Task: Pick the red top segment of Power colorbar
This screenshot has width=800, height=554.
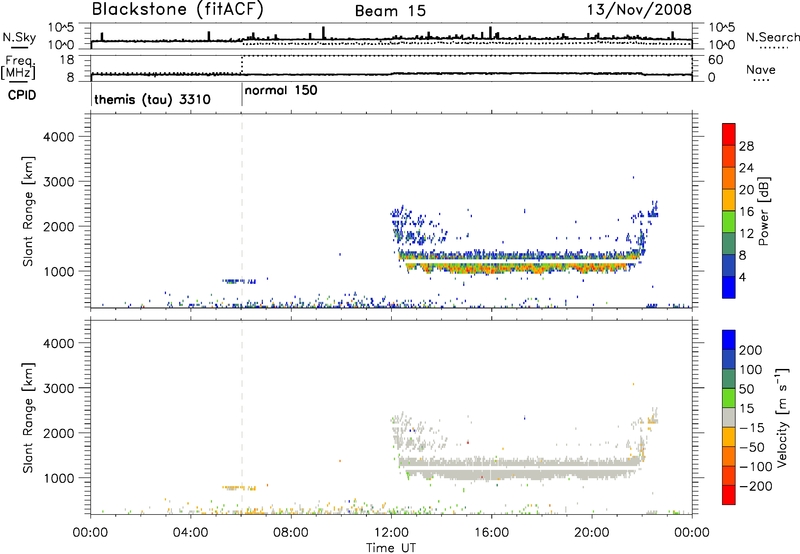Action: click(729, 134)
